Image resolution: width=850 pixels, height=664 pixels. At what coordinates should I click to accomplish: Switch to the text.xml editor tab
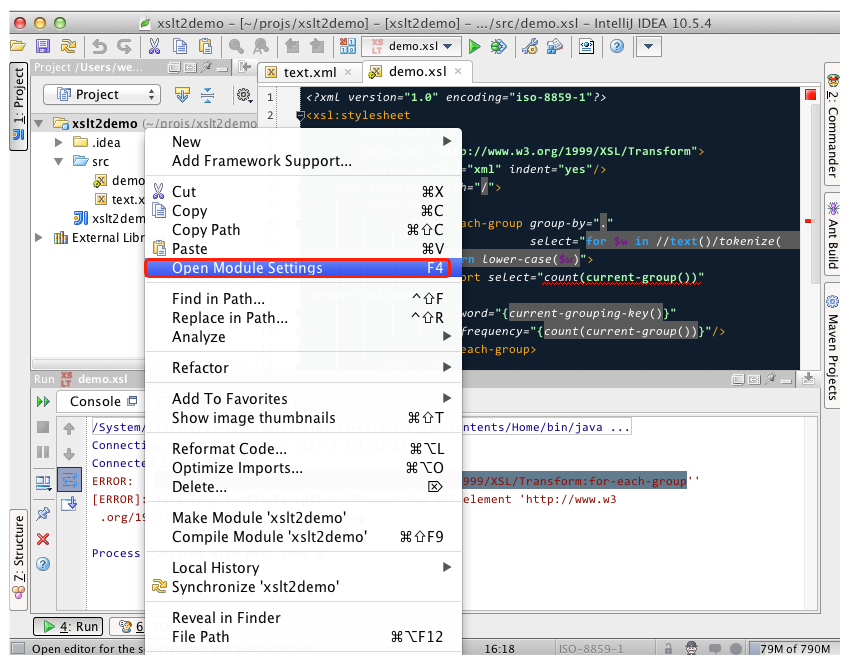pyautogui.click(x=309, y=72)
